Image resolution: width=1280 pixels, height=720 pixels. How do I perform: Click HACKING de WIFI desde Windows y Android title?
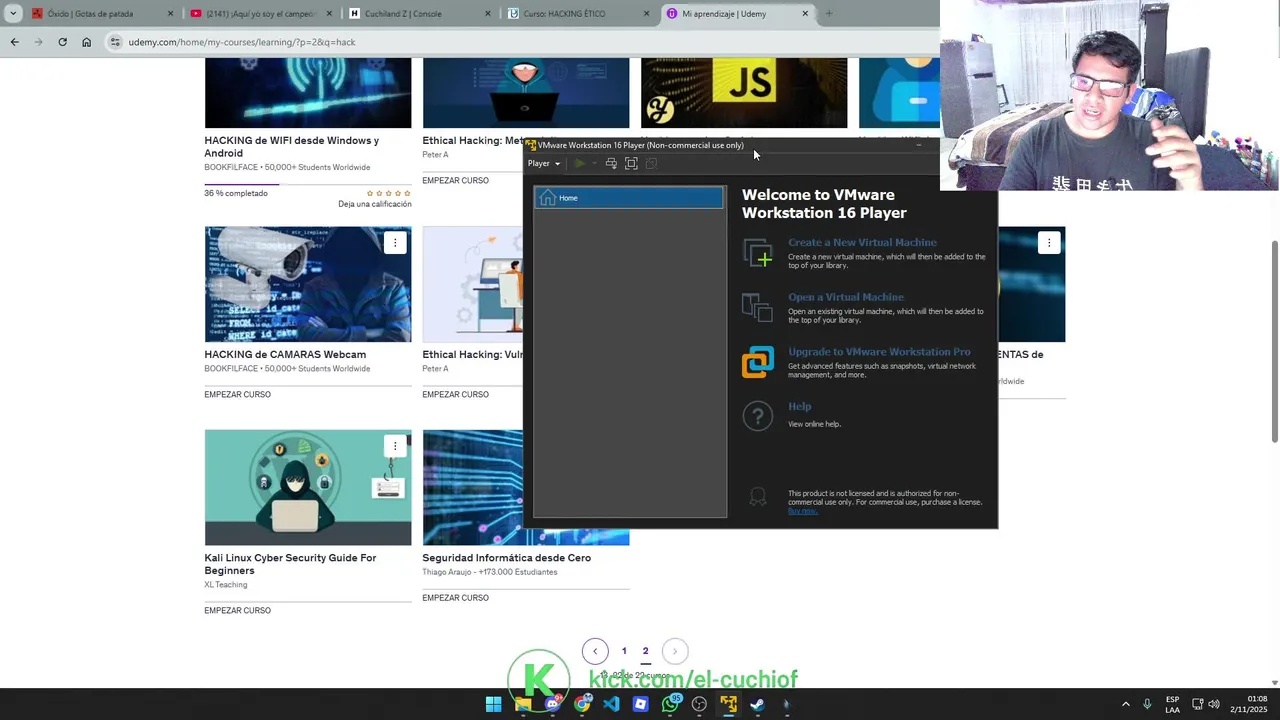point(292,147)
